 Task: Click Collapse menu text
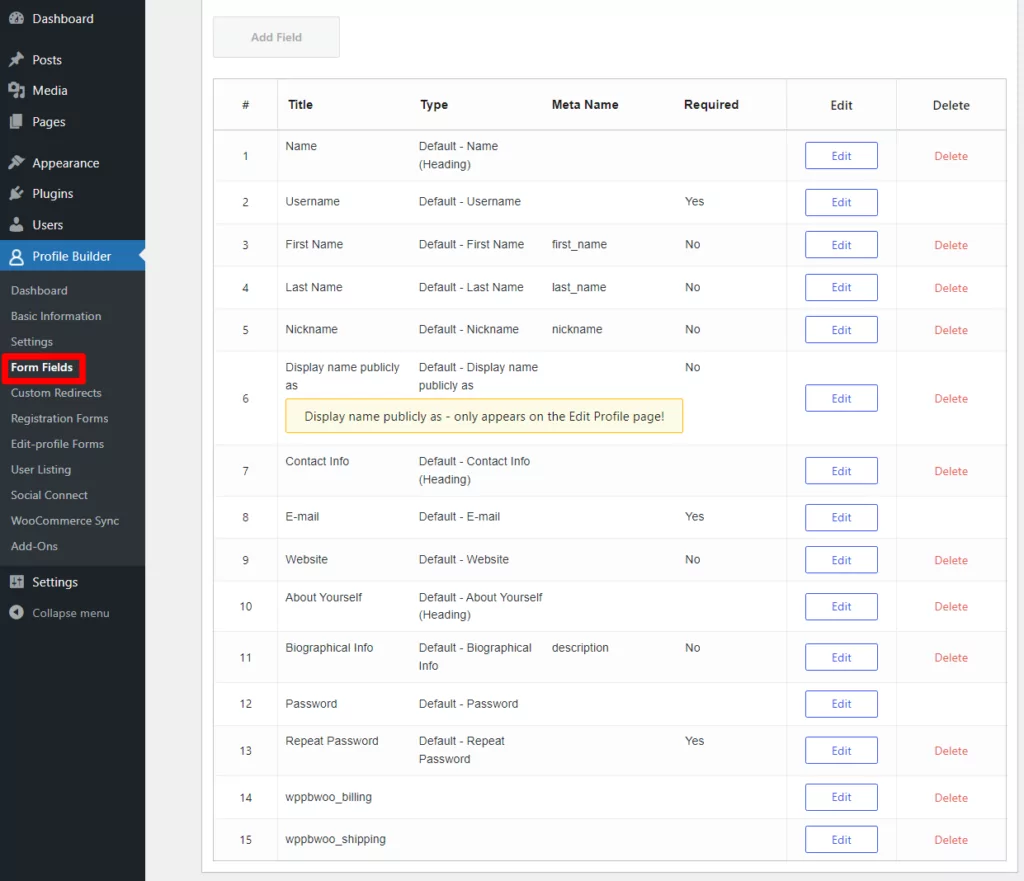71,613
